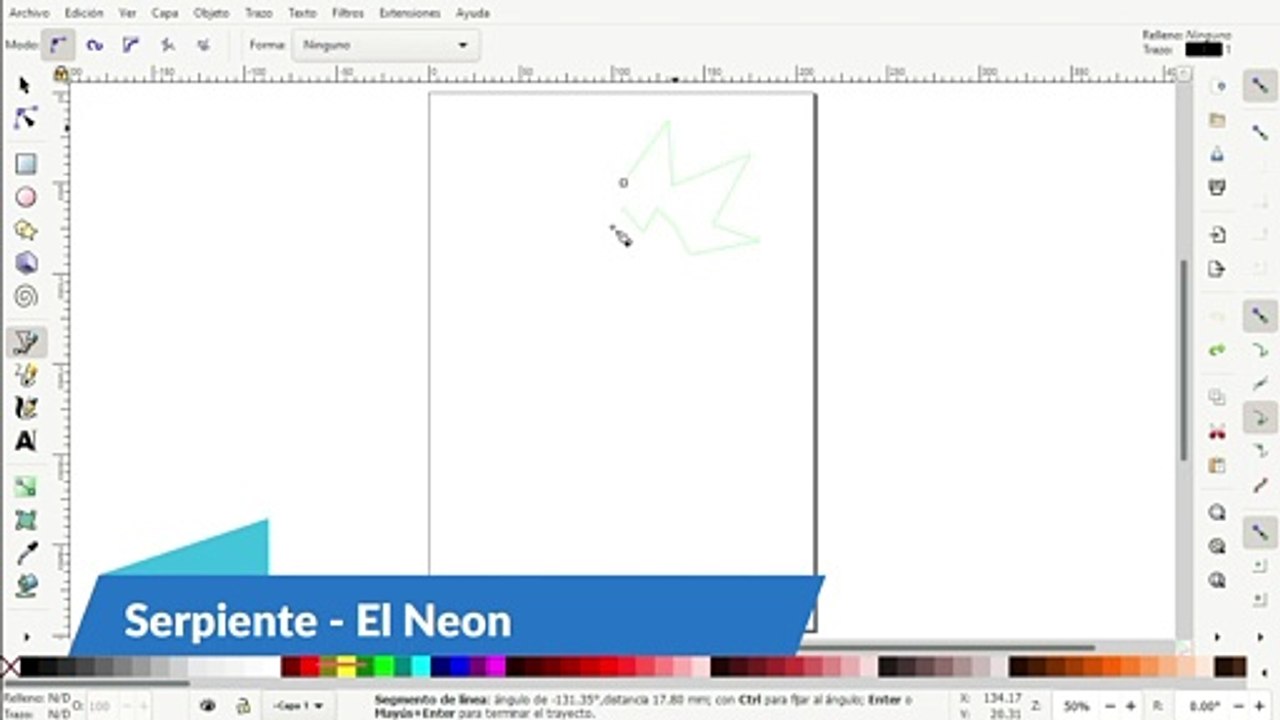Decrease the zoom level
The image size is (1280, 720).
tap(1112, 706)
